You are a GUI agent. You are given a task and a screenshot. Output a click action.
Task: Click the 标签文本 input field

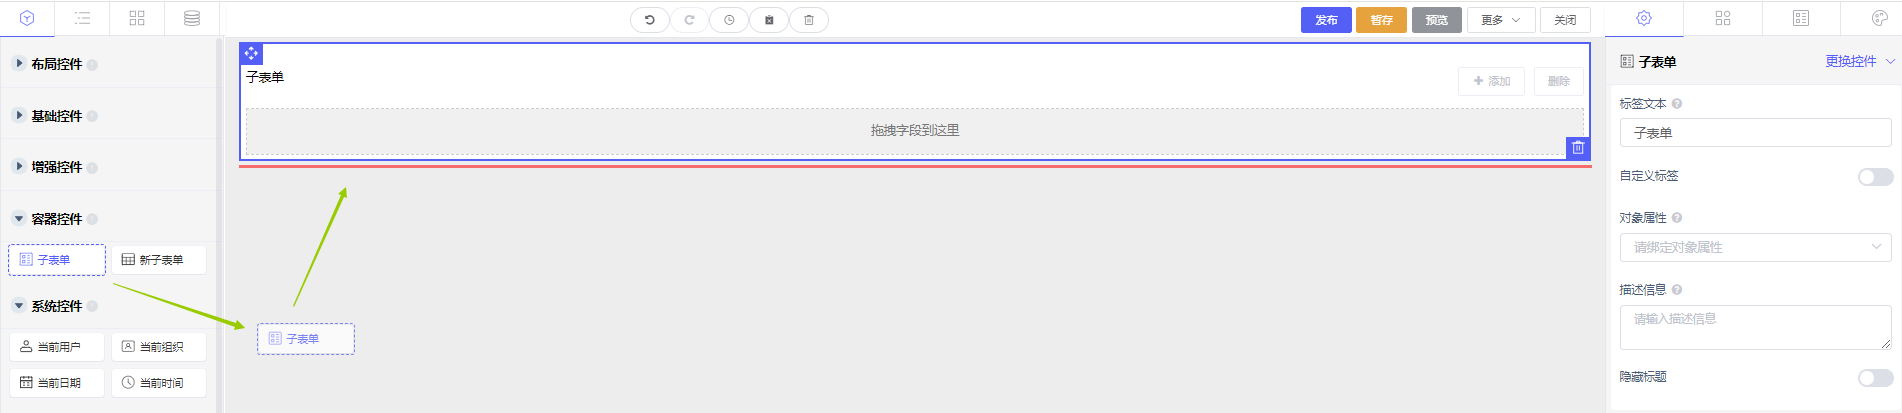pos(1755,133)
